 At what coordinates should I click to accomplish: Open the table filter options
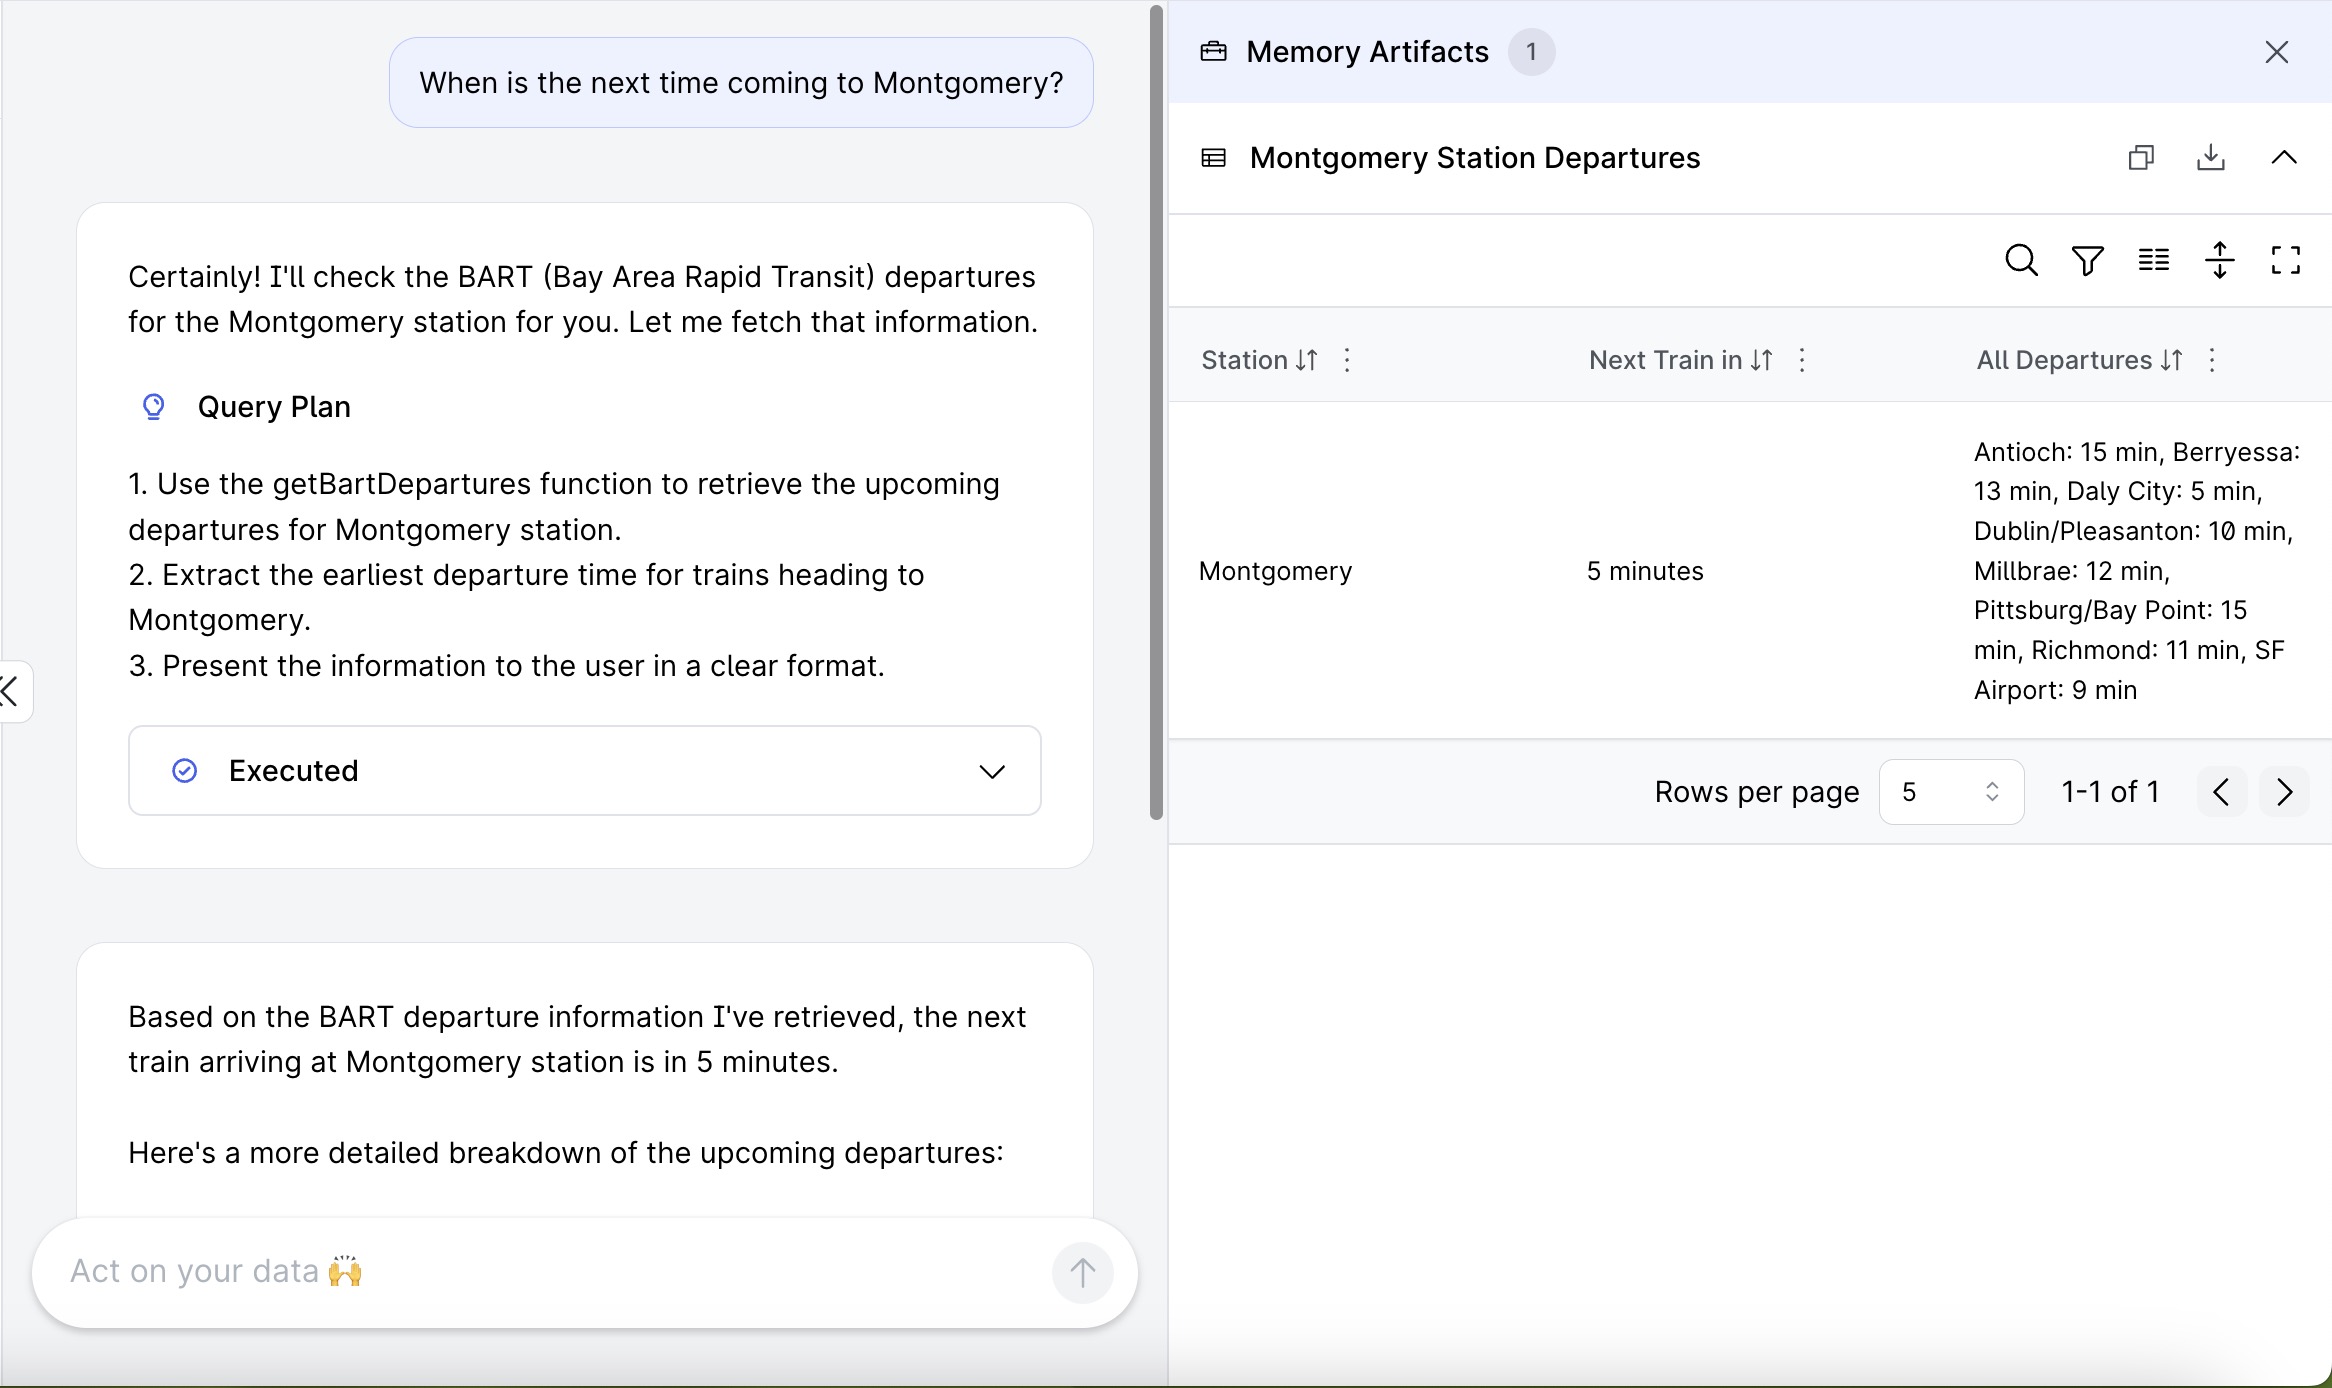click(x=2087, y=260)
